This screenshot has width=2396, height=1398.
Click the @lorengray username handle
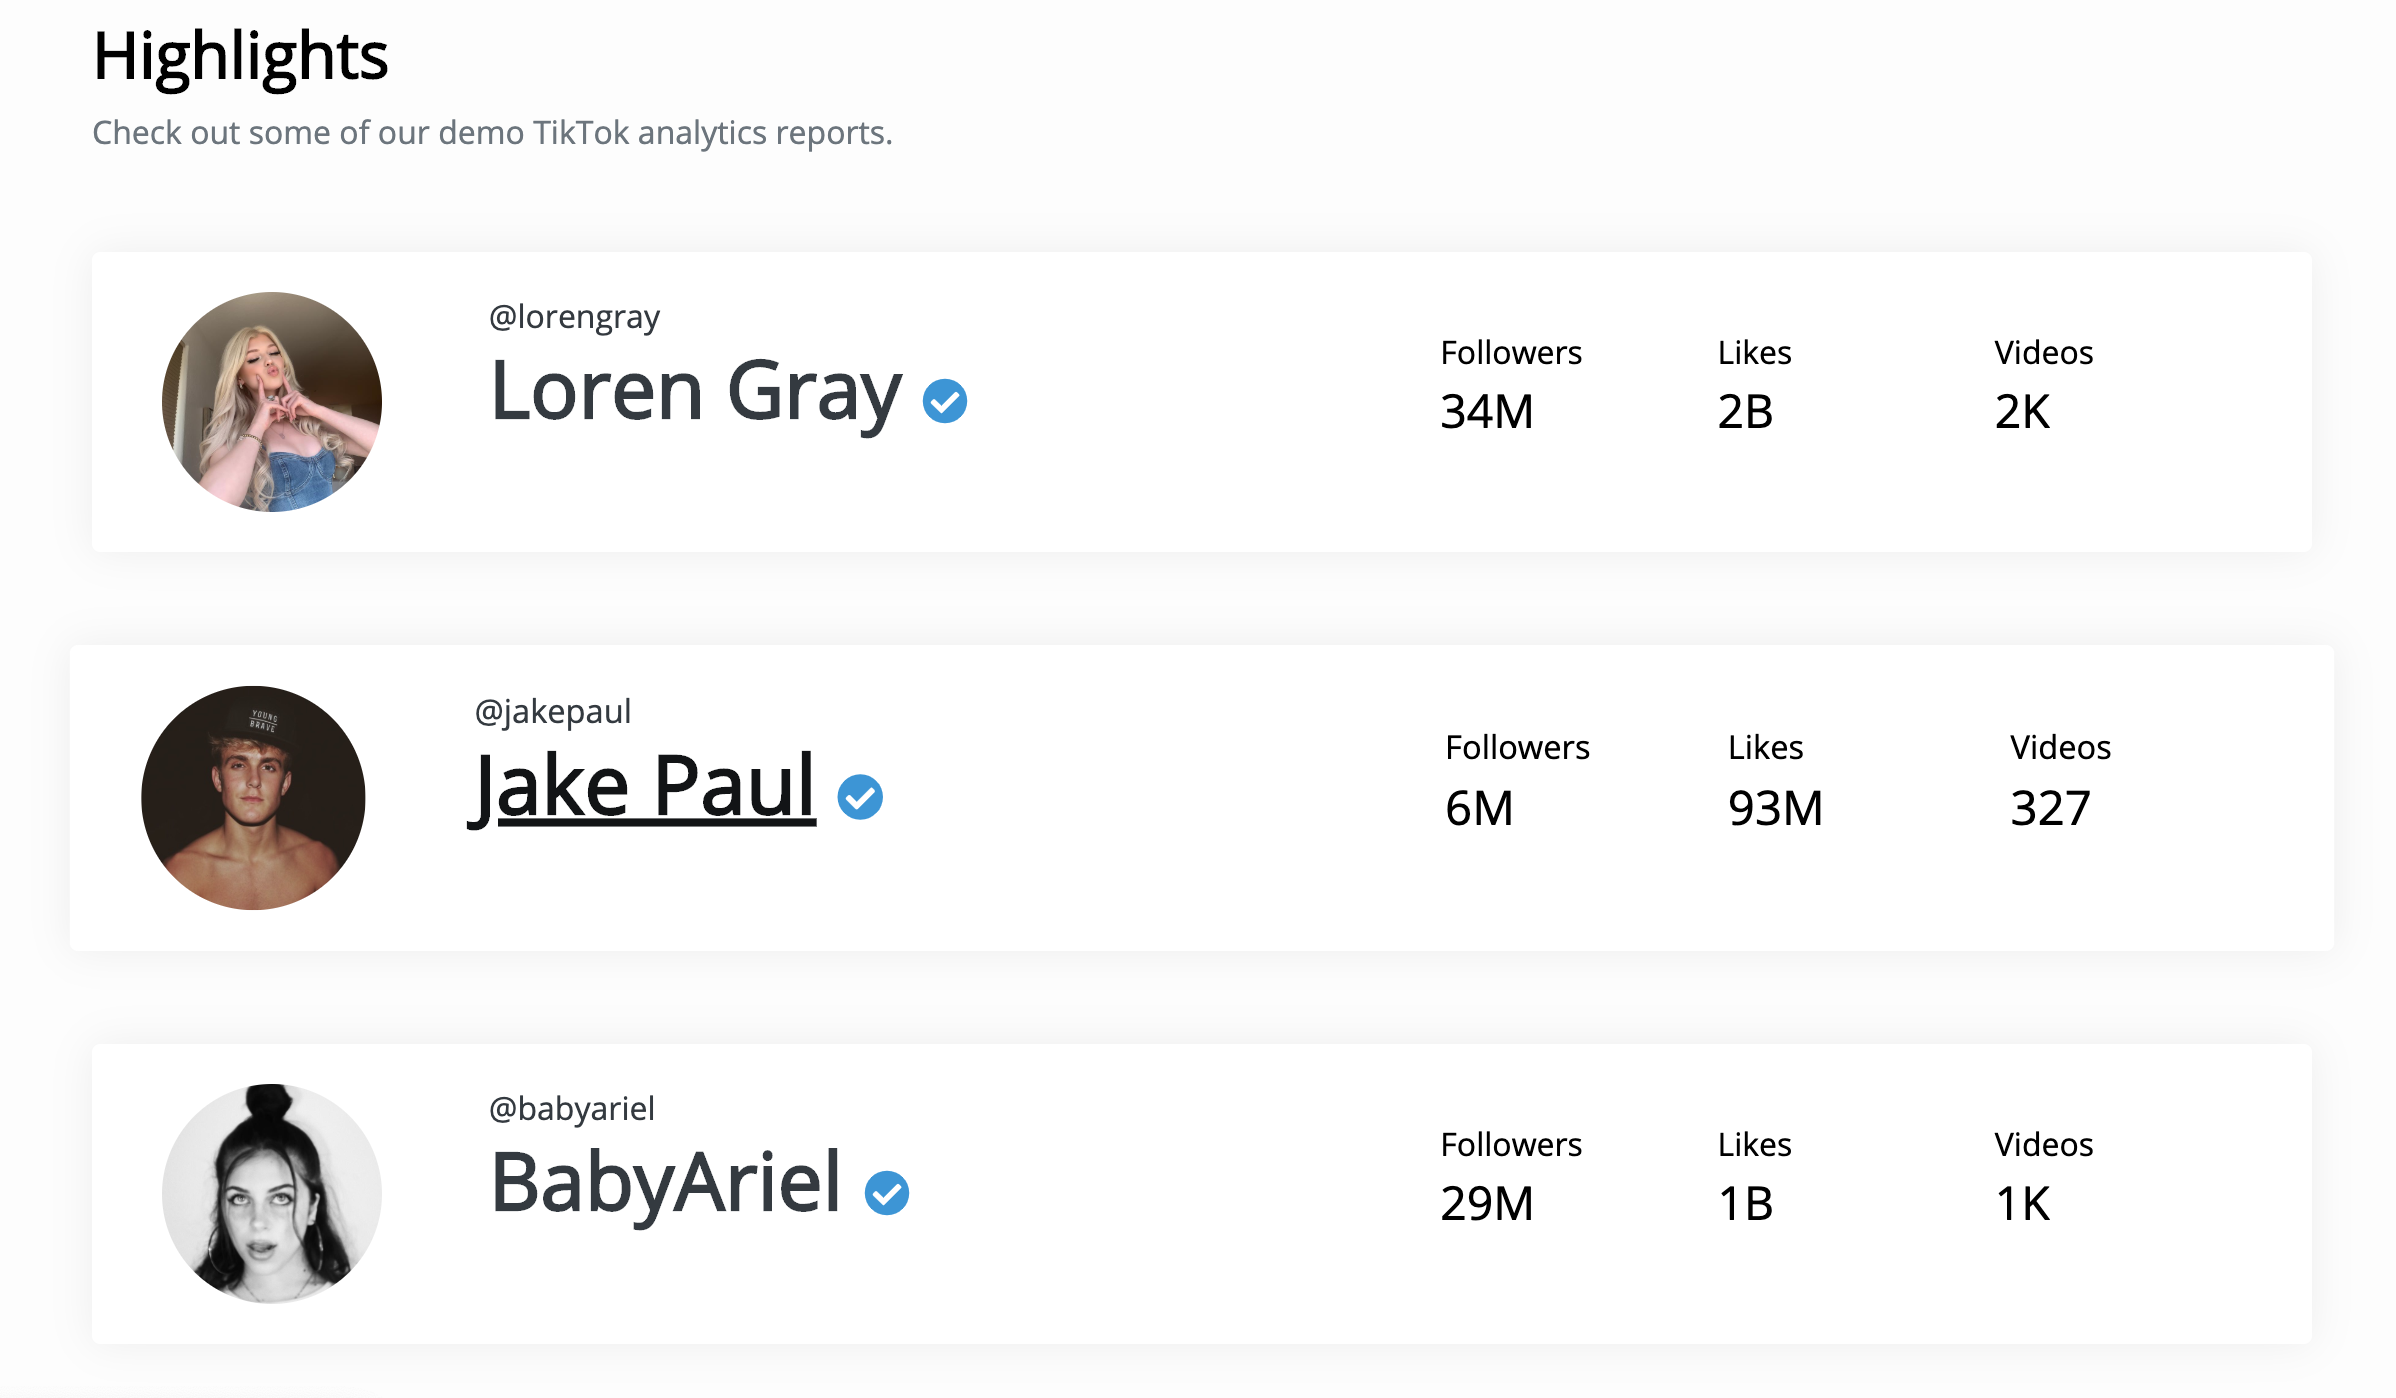tap(574, 317)
